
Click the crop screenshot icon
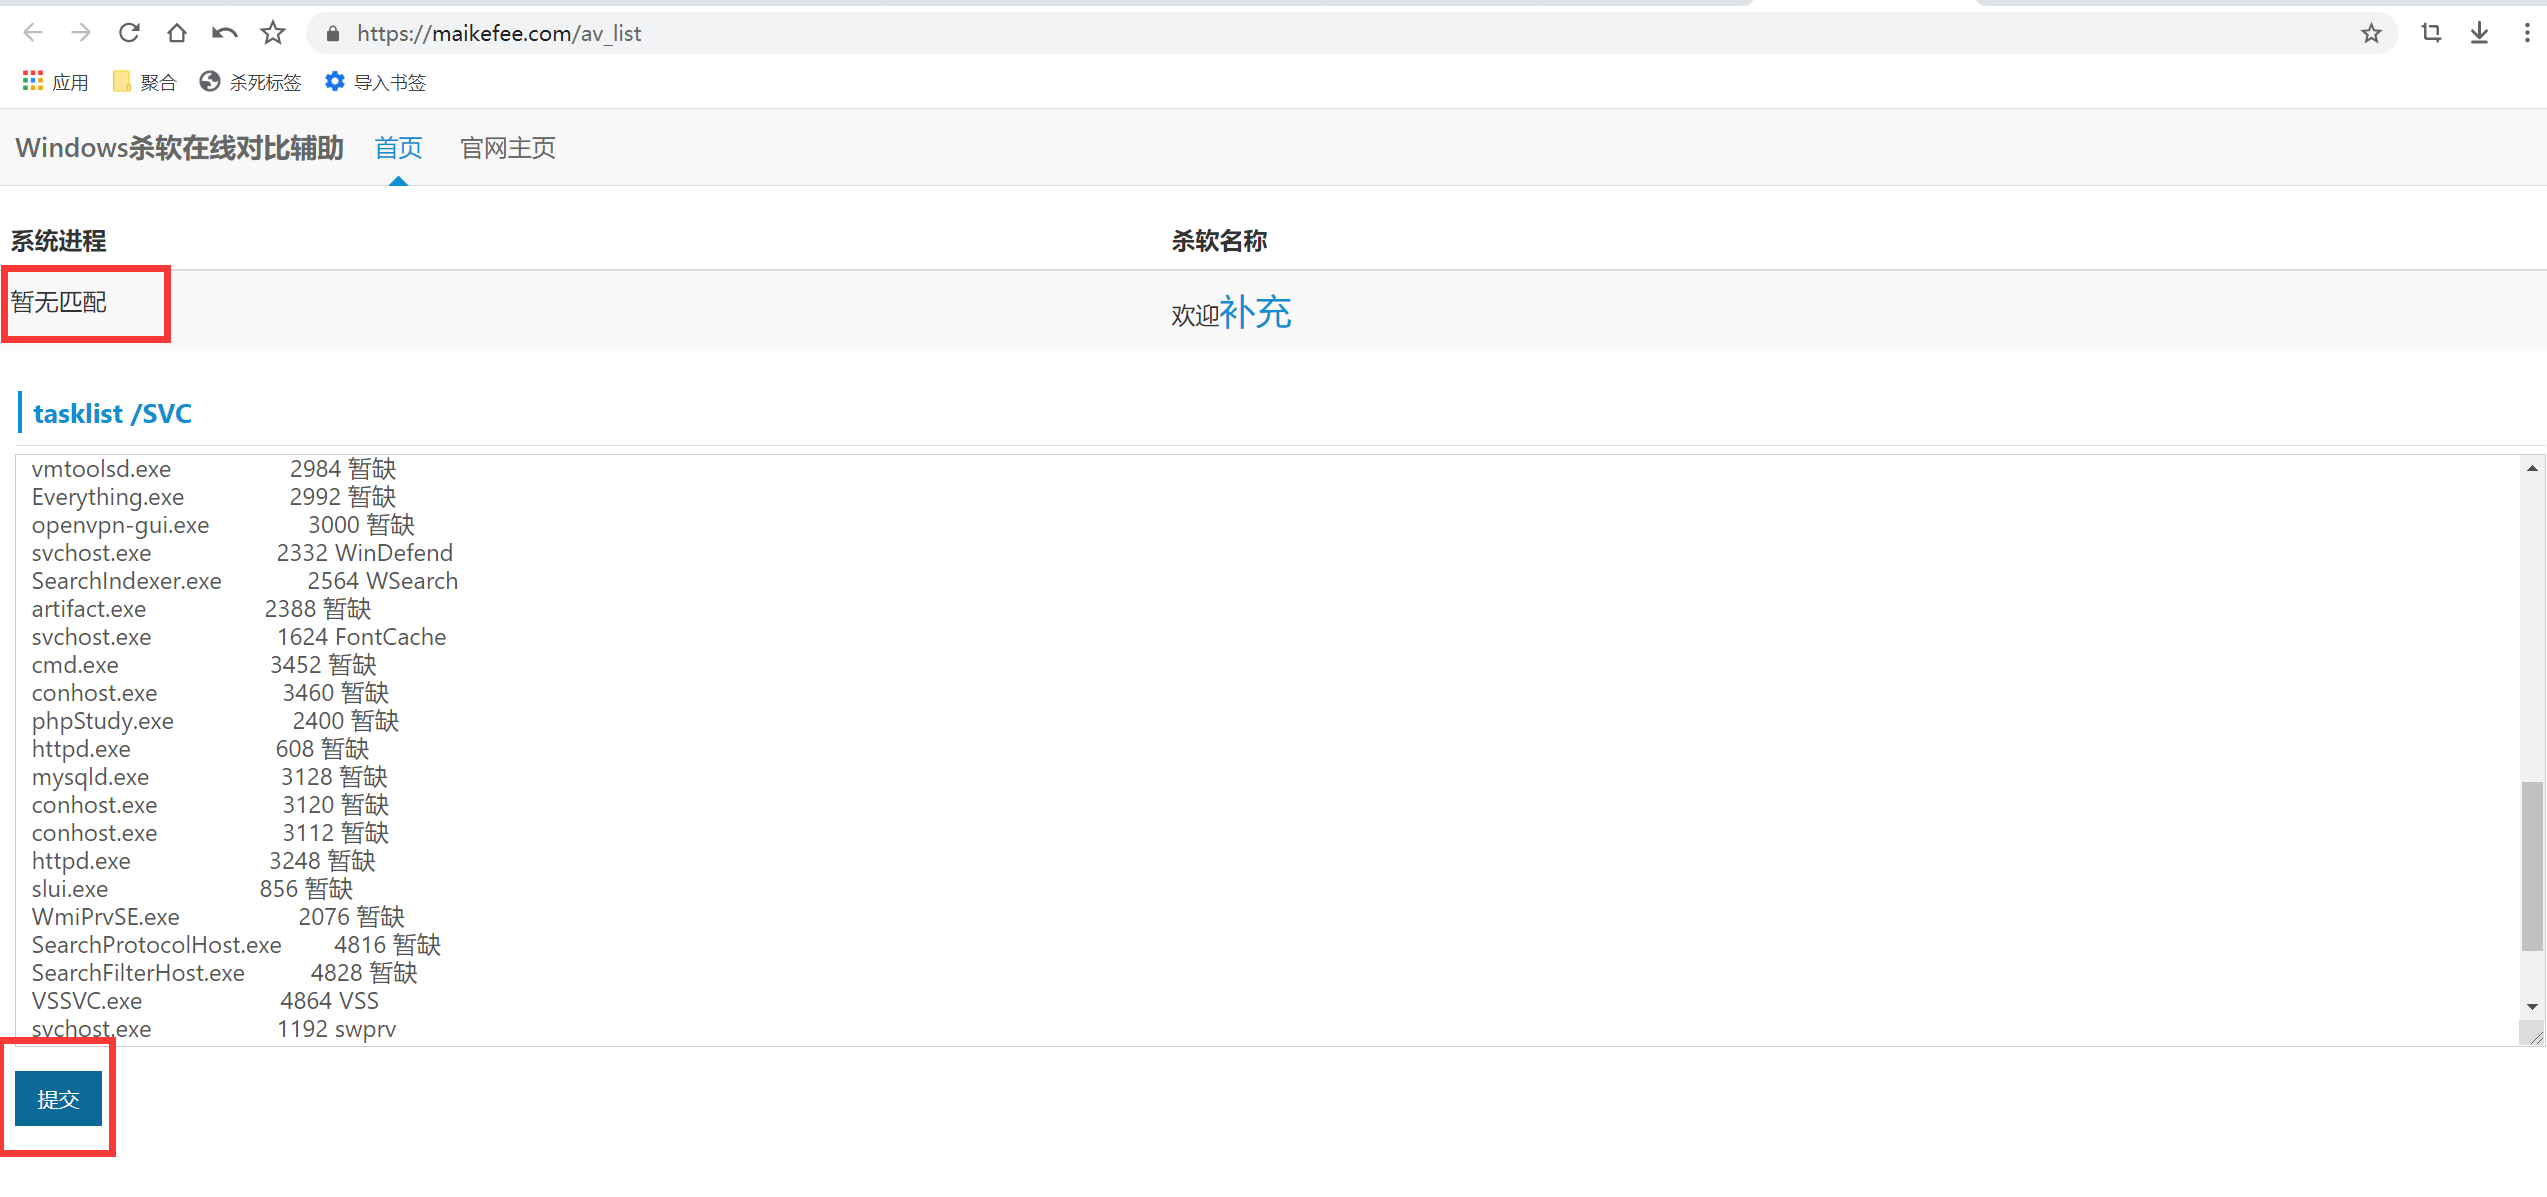pyautogui.click(x=2431, y=33)
